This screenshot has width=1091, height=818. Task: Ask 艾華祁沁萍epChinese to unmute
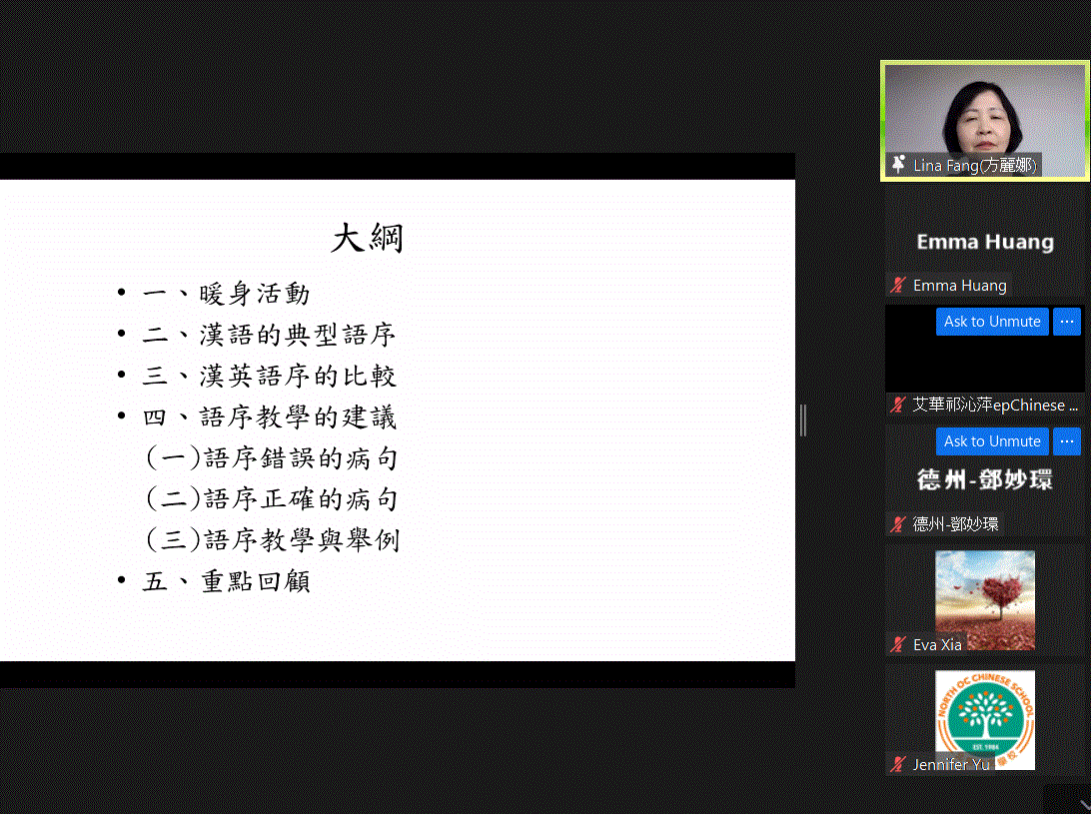[992, 321]
